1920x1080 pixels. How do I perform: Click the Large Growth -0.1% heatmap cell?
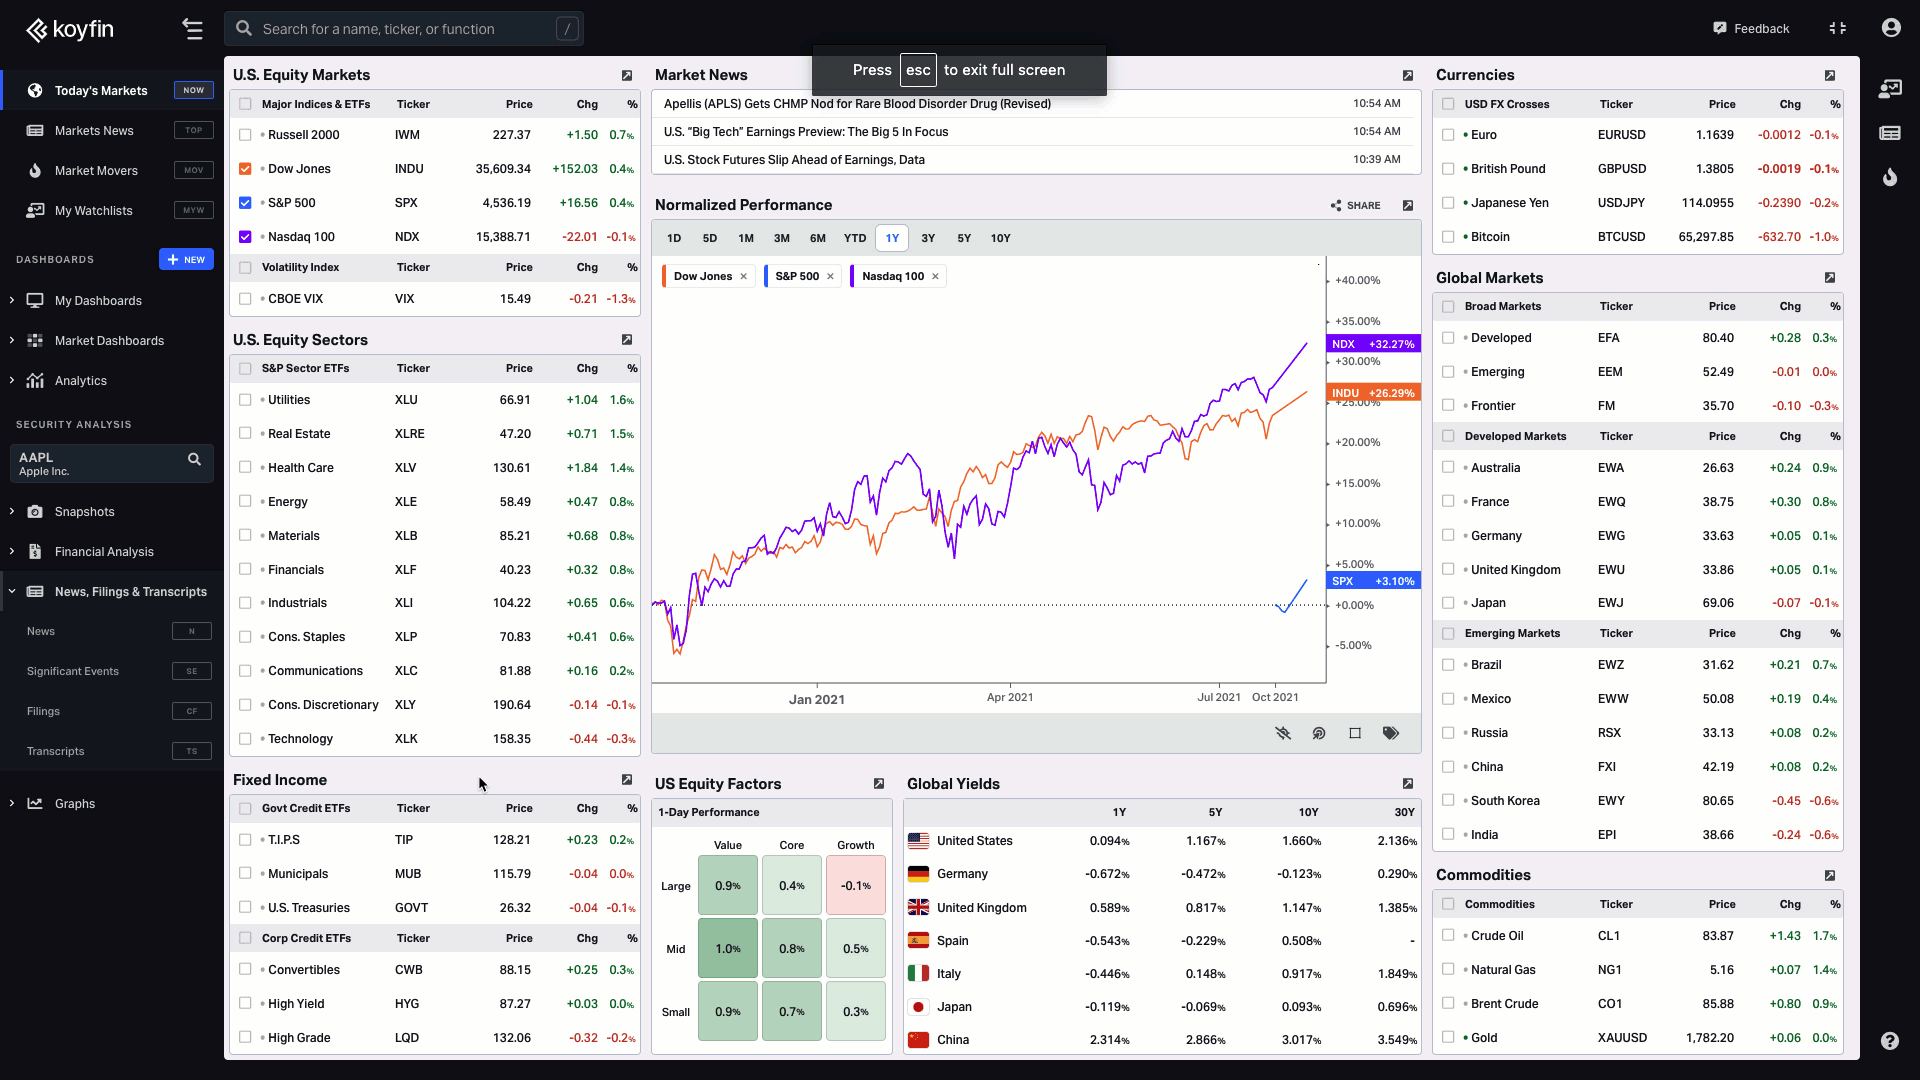[x=856, y=885]
